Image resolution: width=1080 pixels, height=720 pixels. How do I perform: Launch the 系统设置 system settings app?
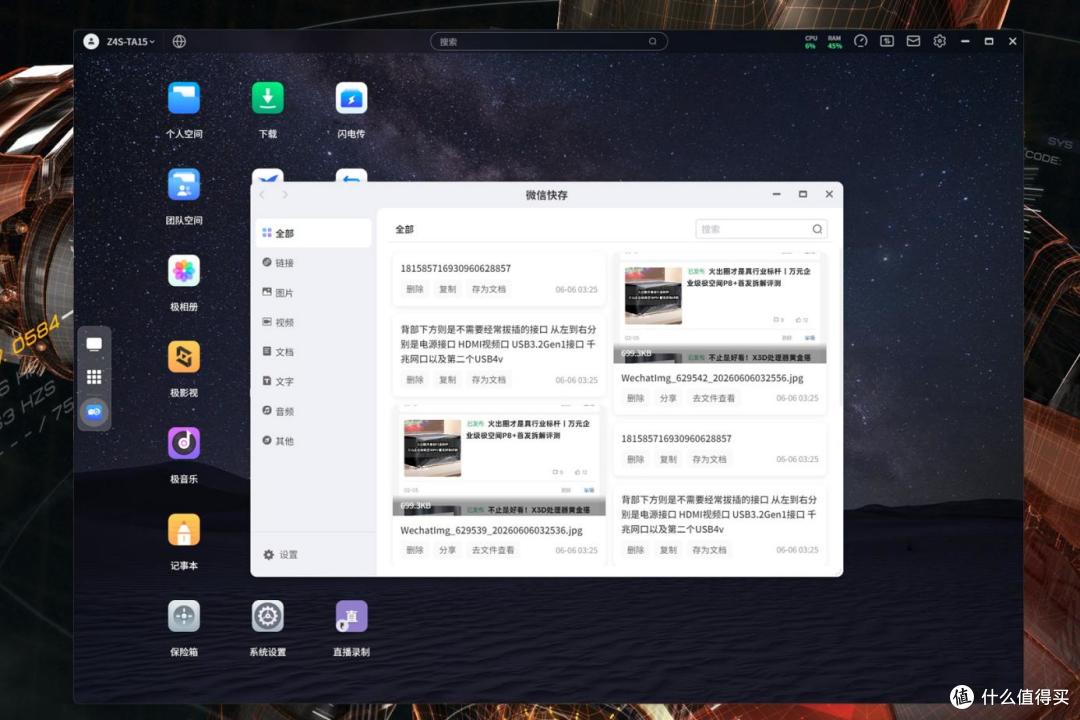(267, 616)
